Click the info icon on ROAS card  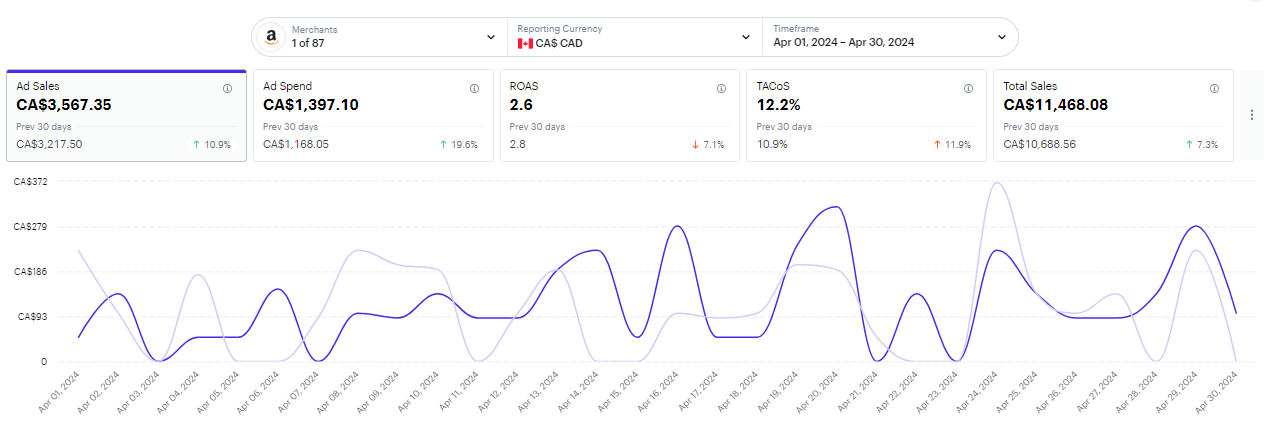(x=721, y=88)
